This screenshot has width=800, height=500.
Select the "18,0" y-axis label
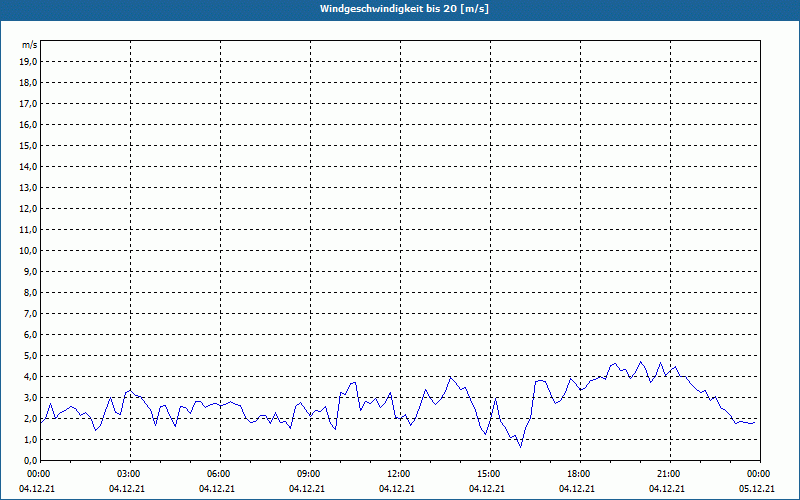(x=29, y=83)
